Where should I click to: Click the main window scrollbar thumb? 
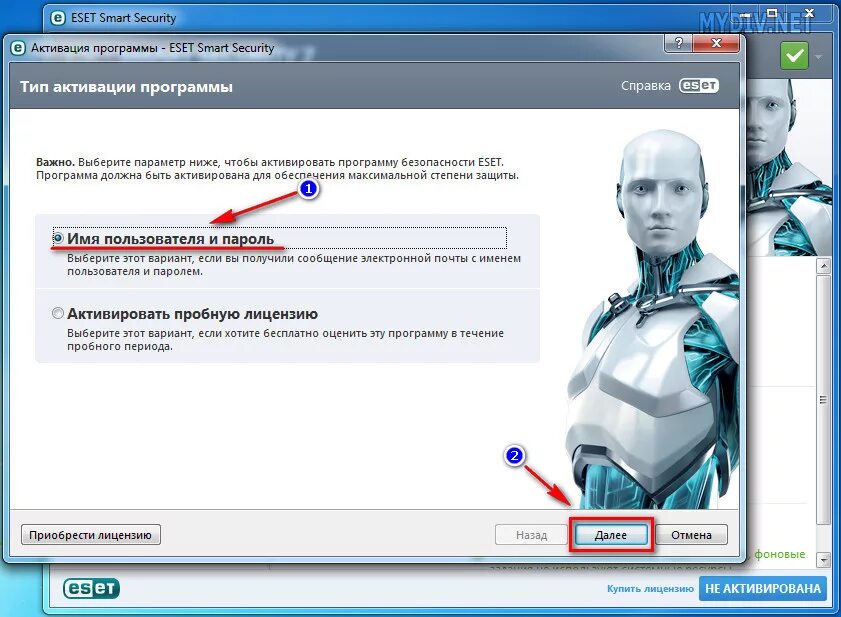pyautogui.click(x=823, y=400)
